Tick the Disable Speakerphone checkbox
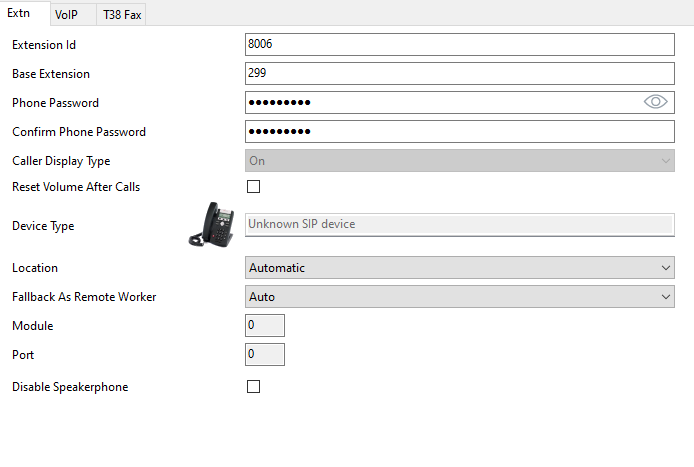Image resolution: width=694 pixels, height=467 pixels. [x=254, y=386]
